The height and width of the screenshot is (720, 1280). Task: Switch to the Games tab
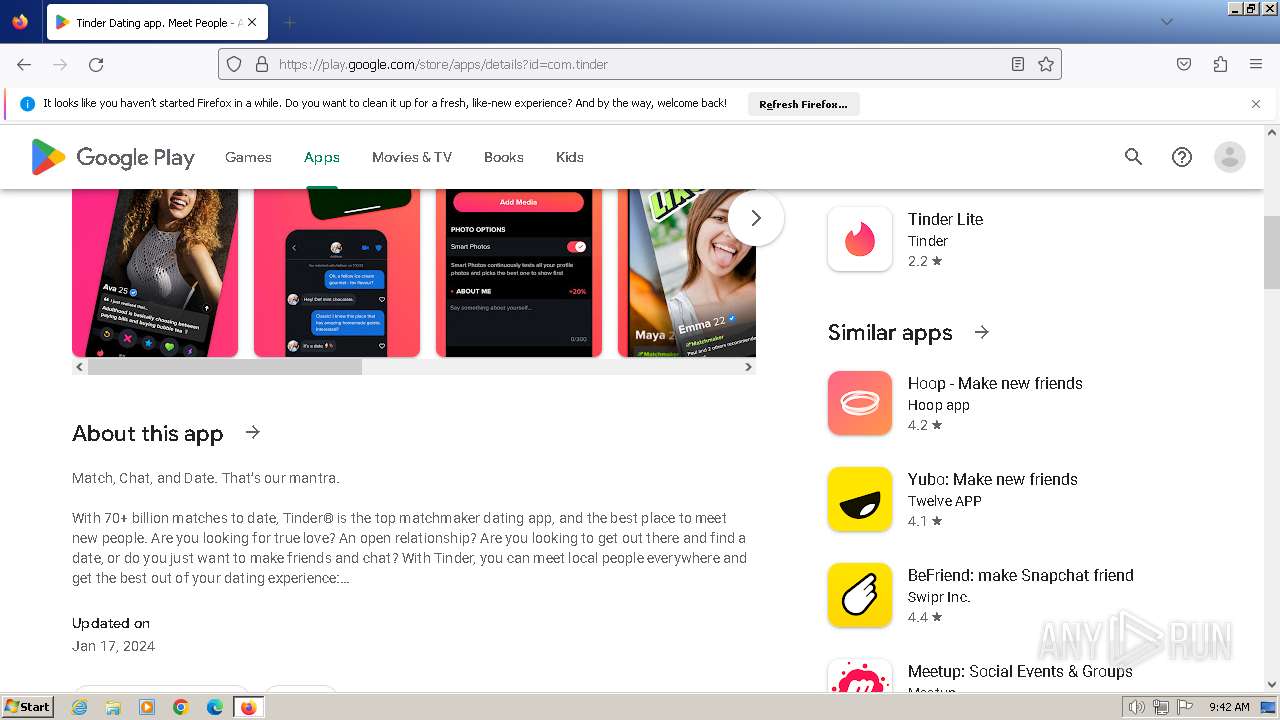click(x=248, y=157)
